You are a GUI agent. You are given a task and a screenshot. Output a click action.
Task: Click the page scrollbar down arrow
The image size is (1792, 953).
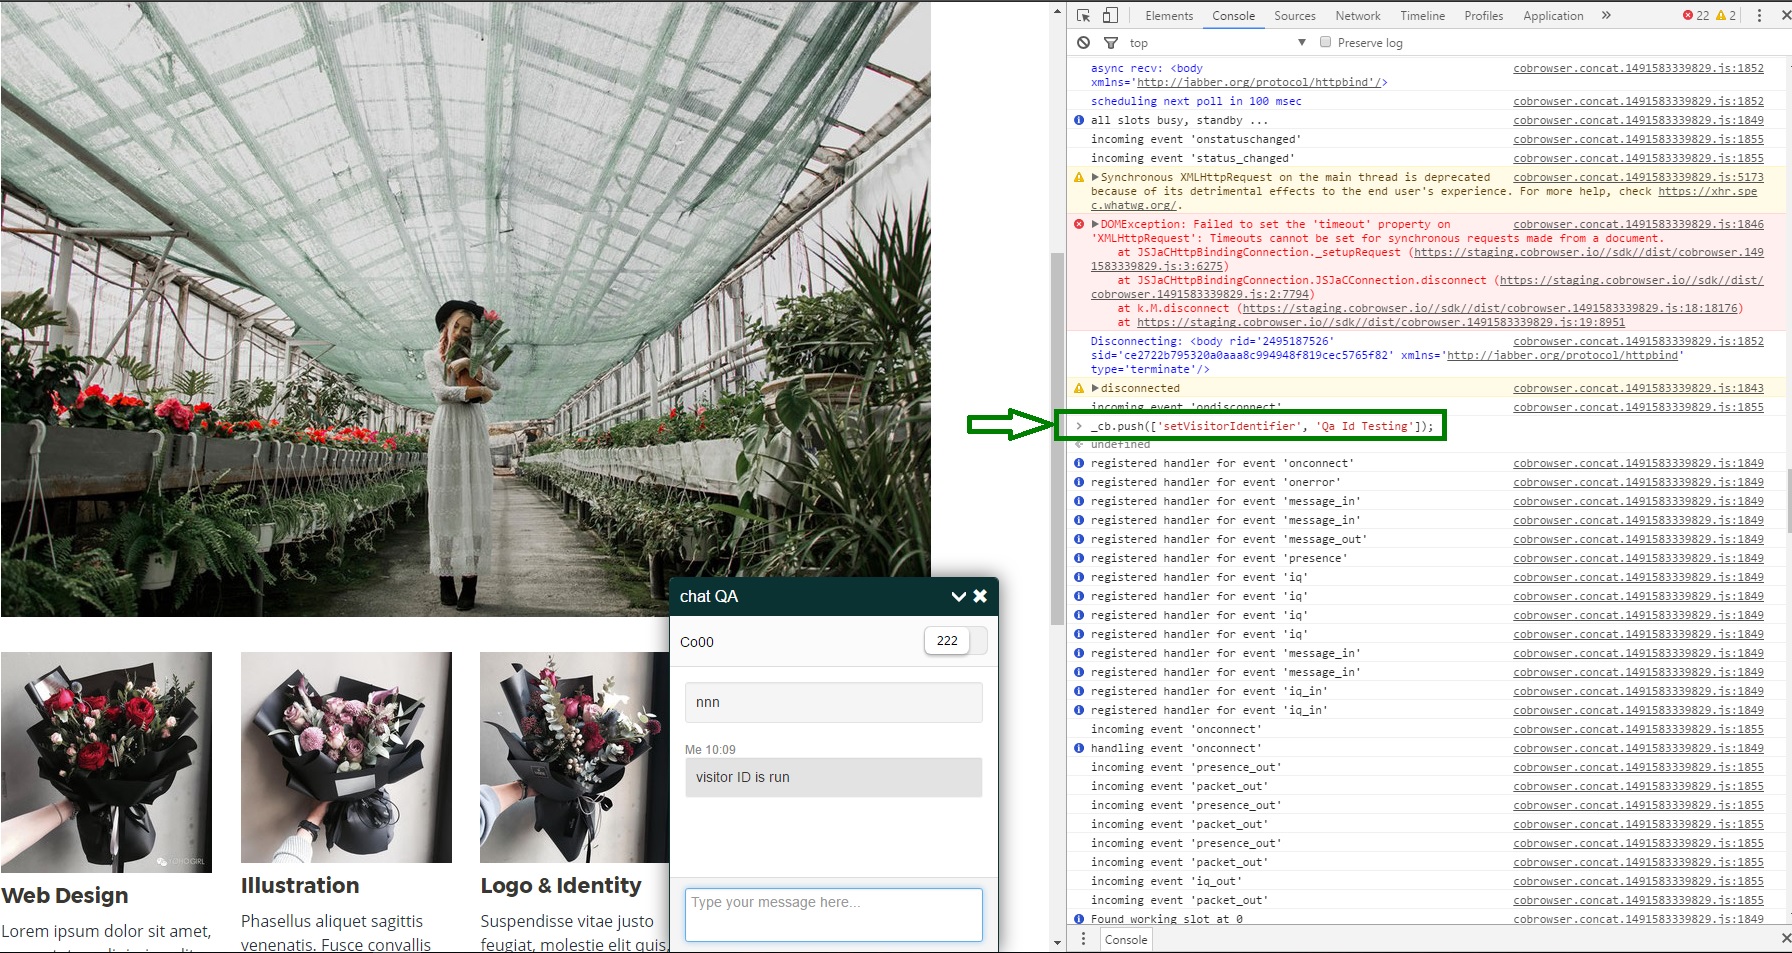click(1057, 943)
